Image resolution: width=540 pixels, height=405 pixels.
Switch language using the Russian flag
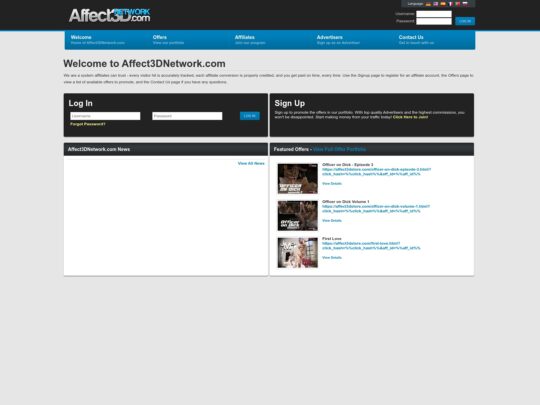tap(465, 4)
